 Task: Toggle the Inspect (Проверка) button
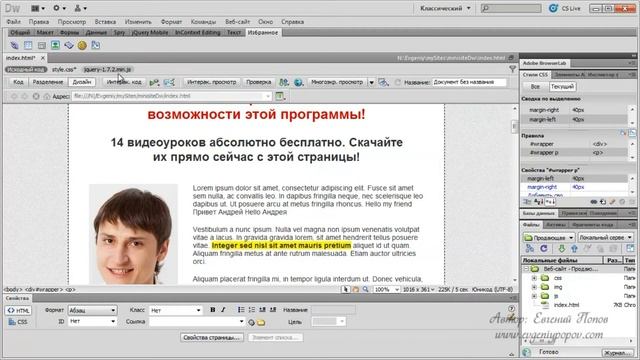tap(258, 82)
